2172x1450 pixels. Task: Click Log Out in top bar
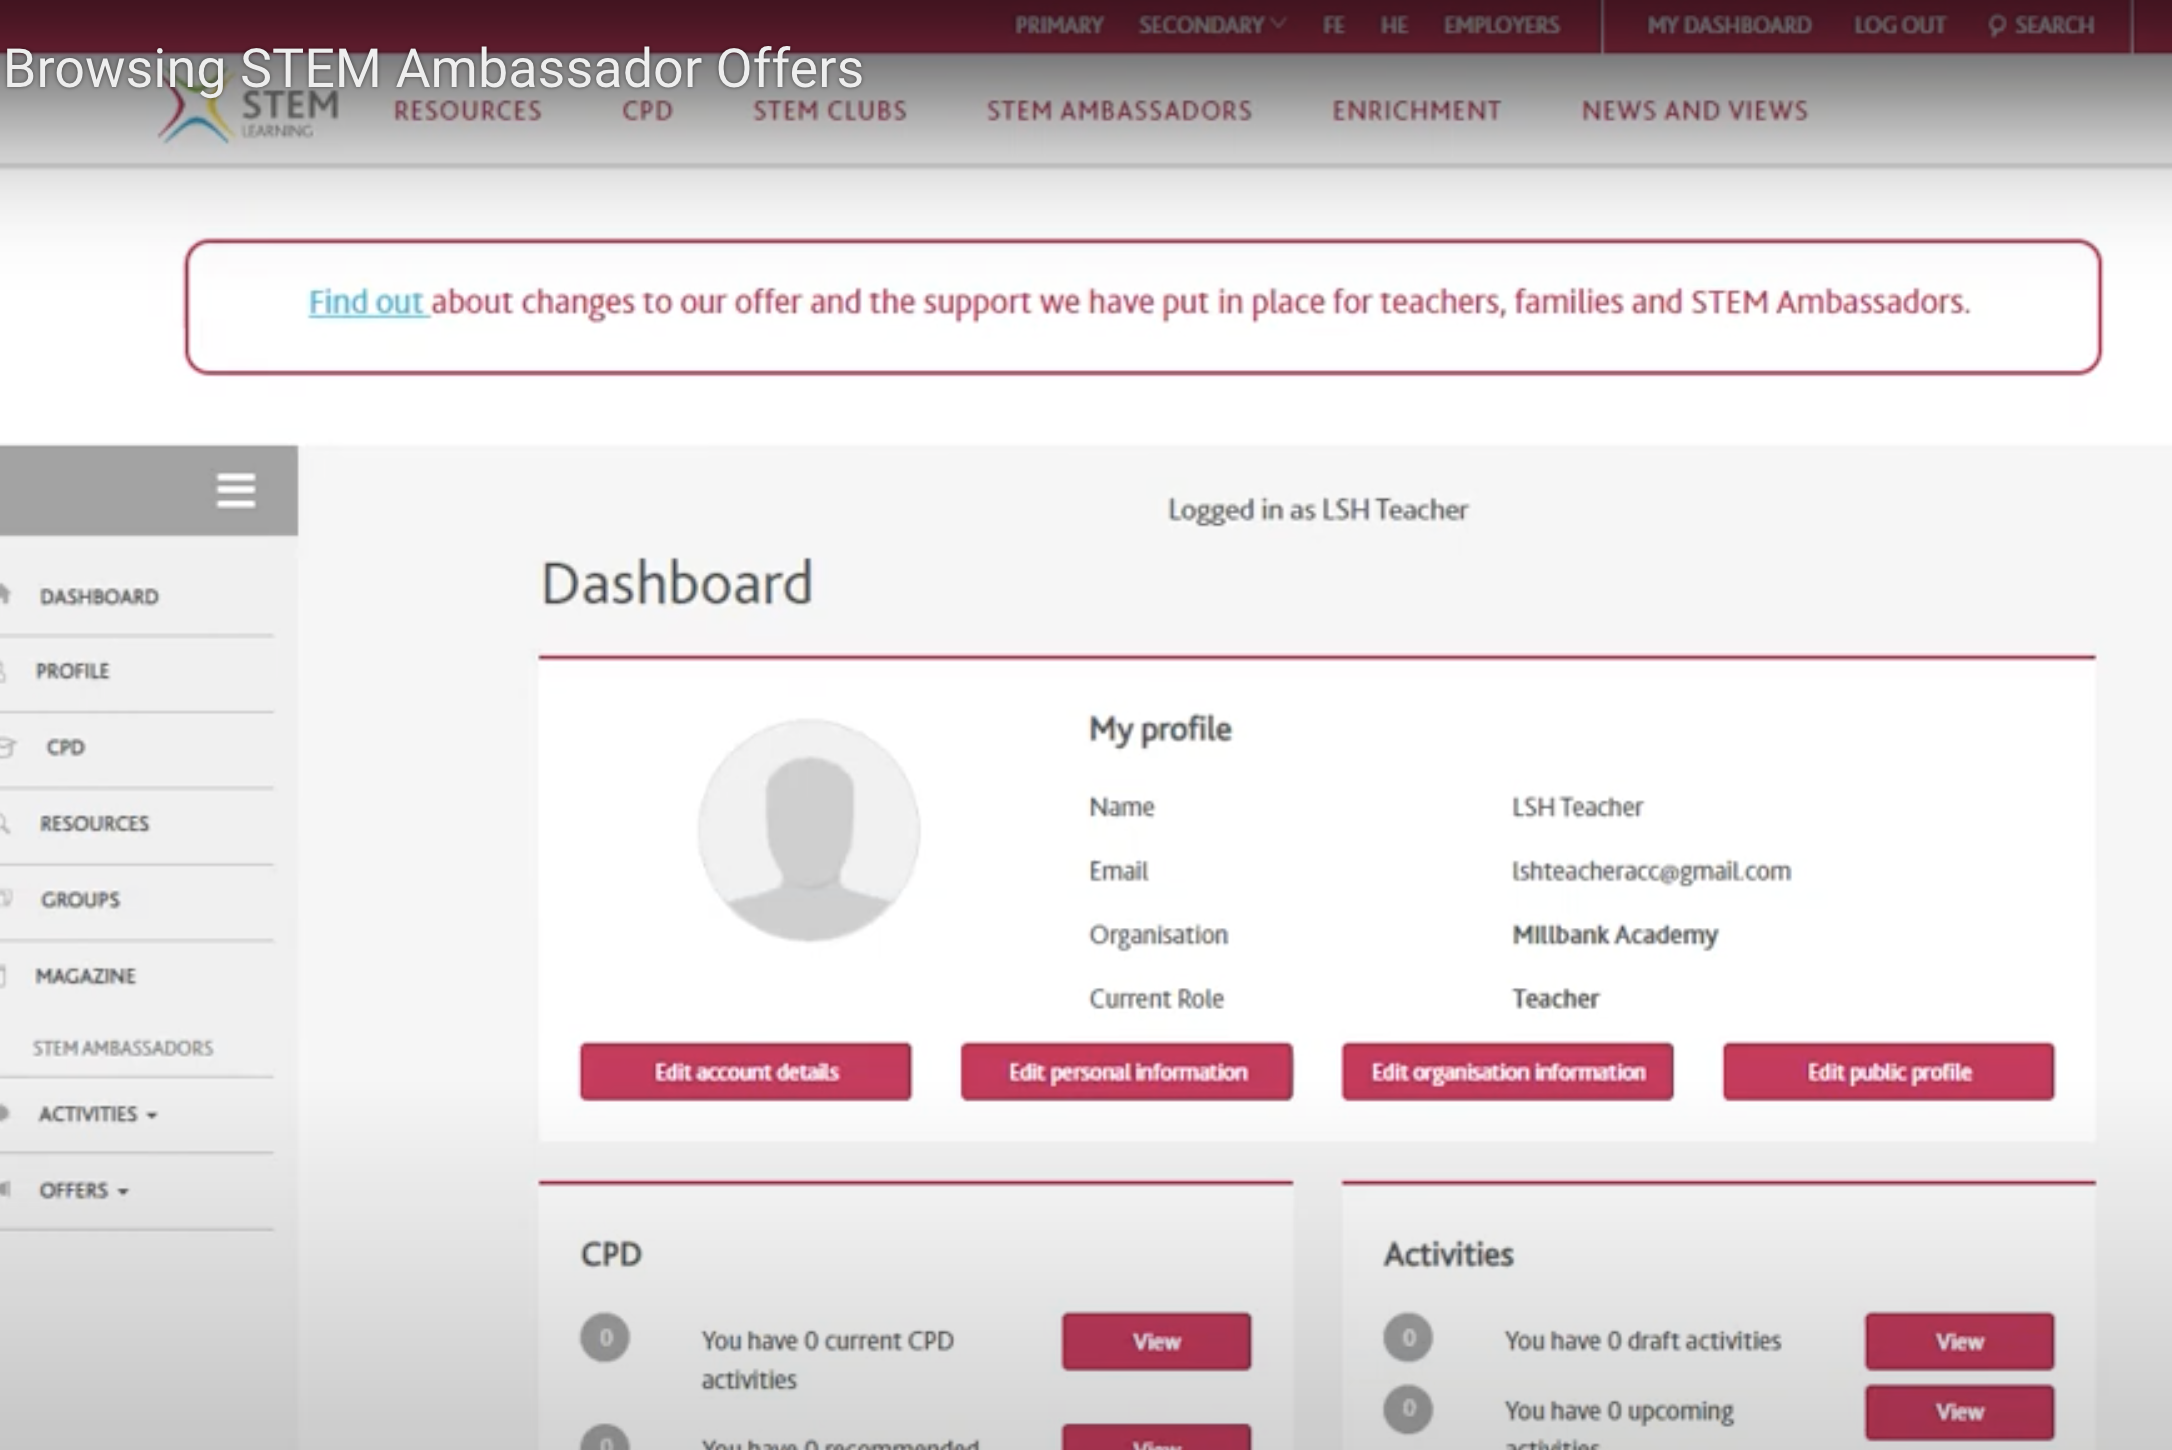pyautogui.click(x=1899, y=25)
